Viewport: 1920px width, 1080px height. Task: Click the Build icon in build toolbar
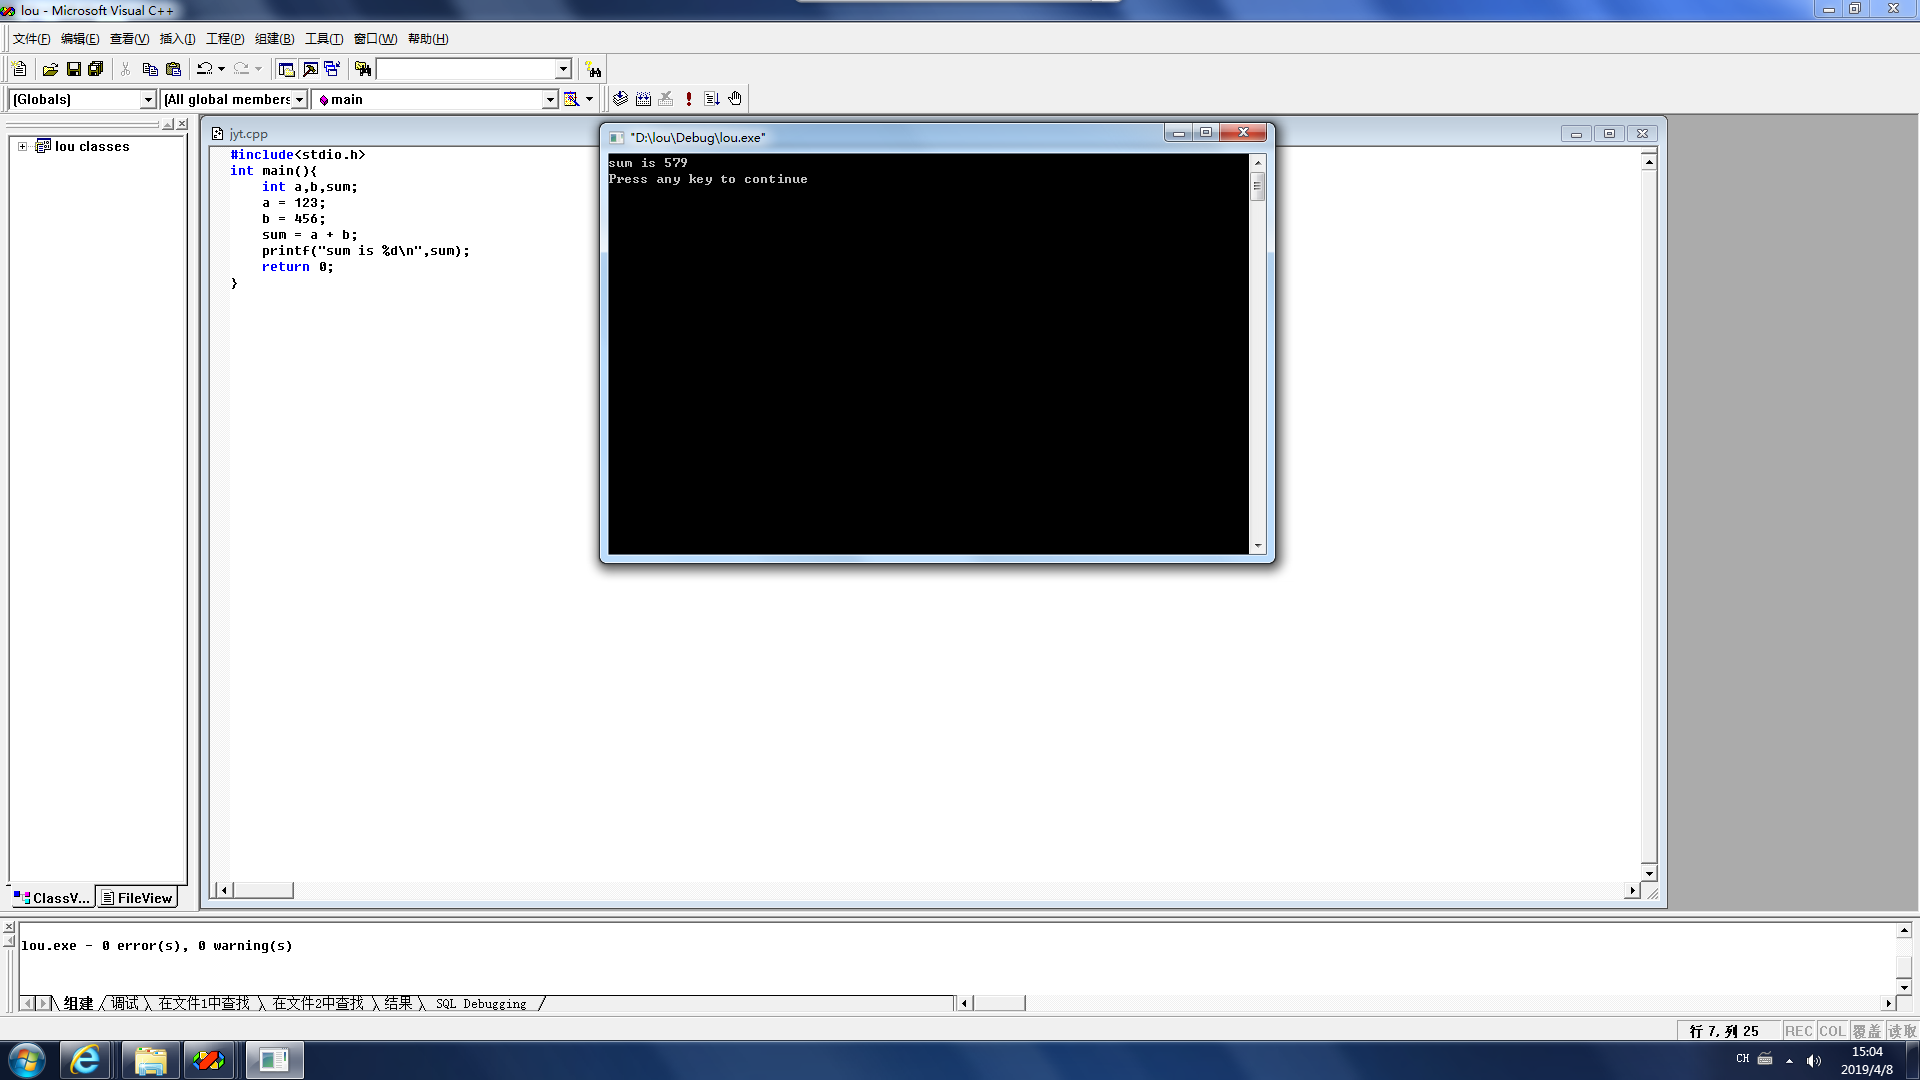[x=643, y=99]
